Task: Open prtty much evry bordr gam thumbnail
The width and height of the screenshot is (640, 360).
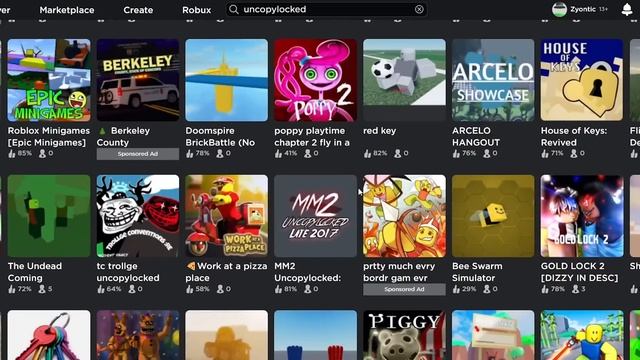Action: point(404,216)
